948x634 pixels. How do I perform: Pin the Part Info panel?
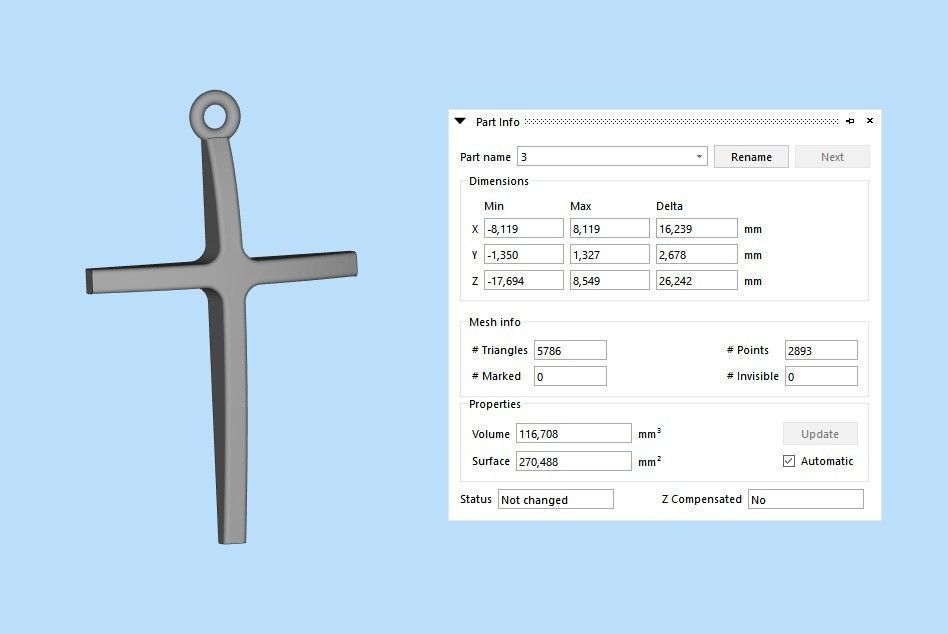850,121
